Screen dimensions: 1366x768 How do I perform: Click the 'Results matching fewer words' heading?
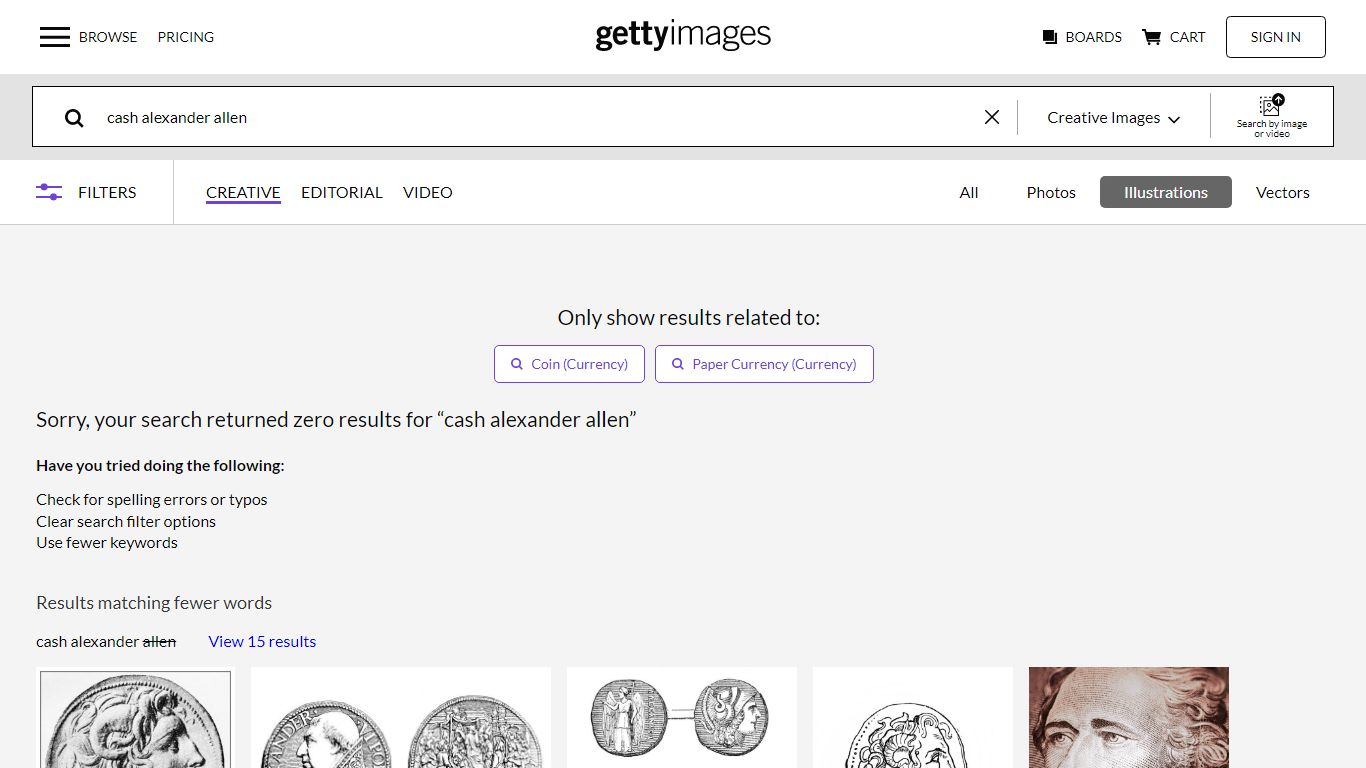pyautogui.click(x=154, y=603)
